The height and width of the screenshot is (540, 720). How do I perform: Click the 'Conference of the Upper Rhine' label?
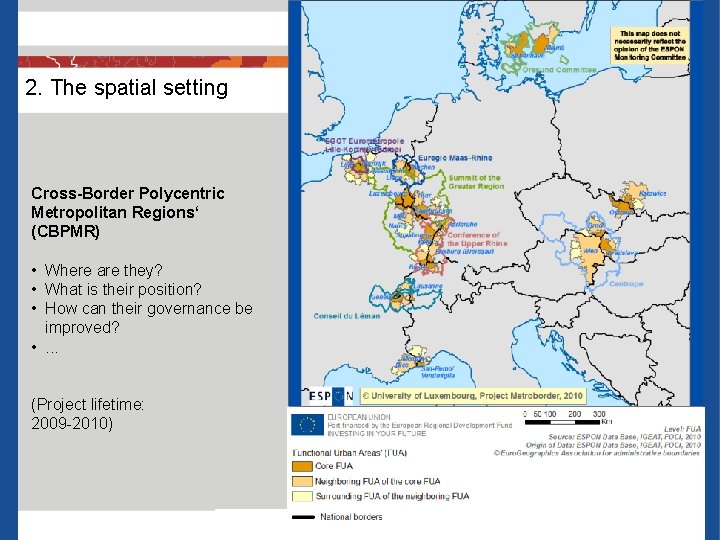(477, 239)
